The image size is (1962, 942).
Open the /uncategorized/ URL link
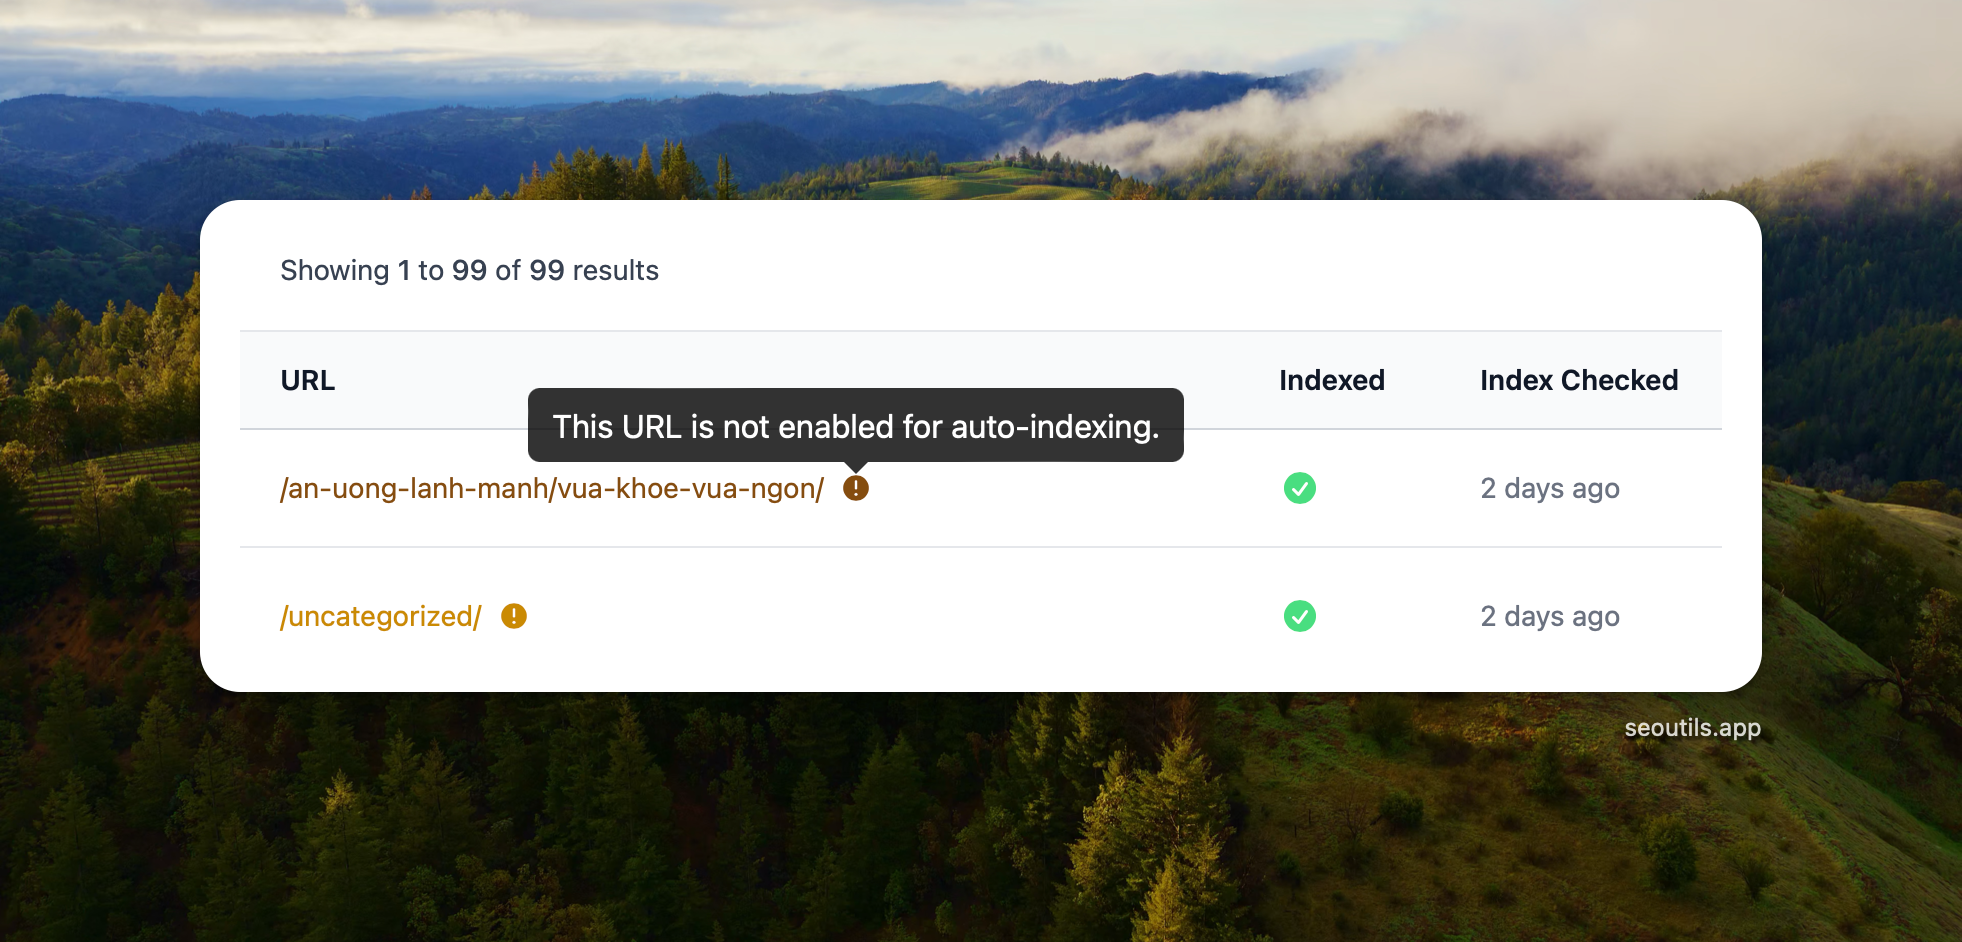[381, 617]
